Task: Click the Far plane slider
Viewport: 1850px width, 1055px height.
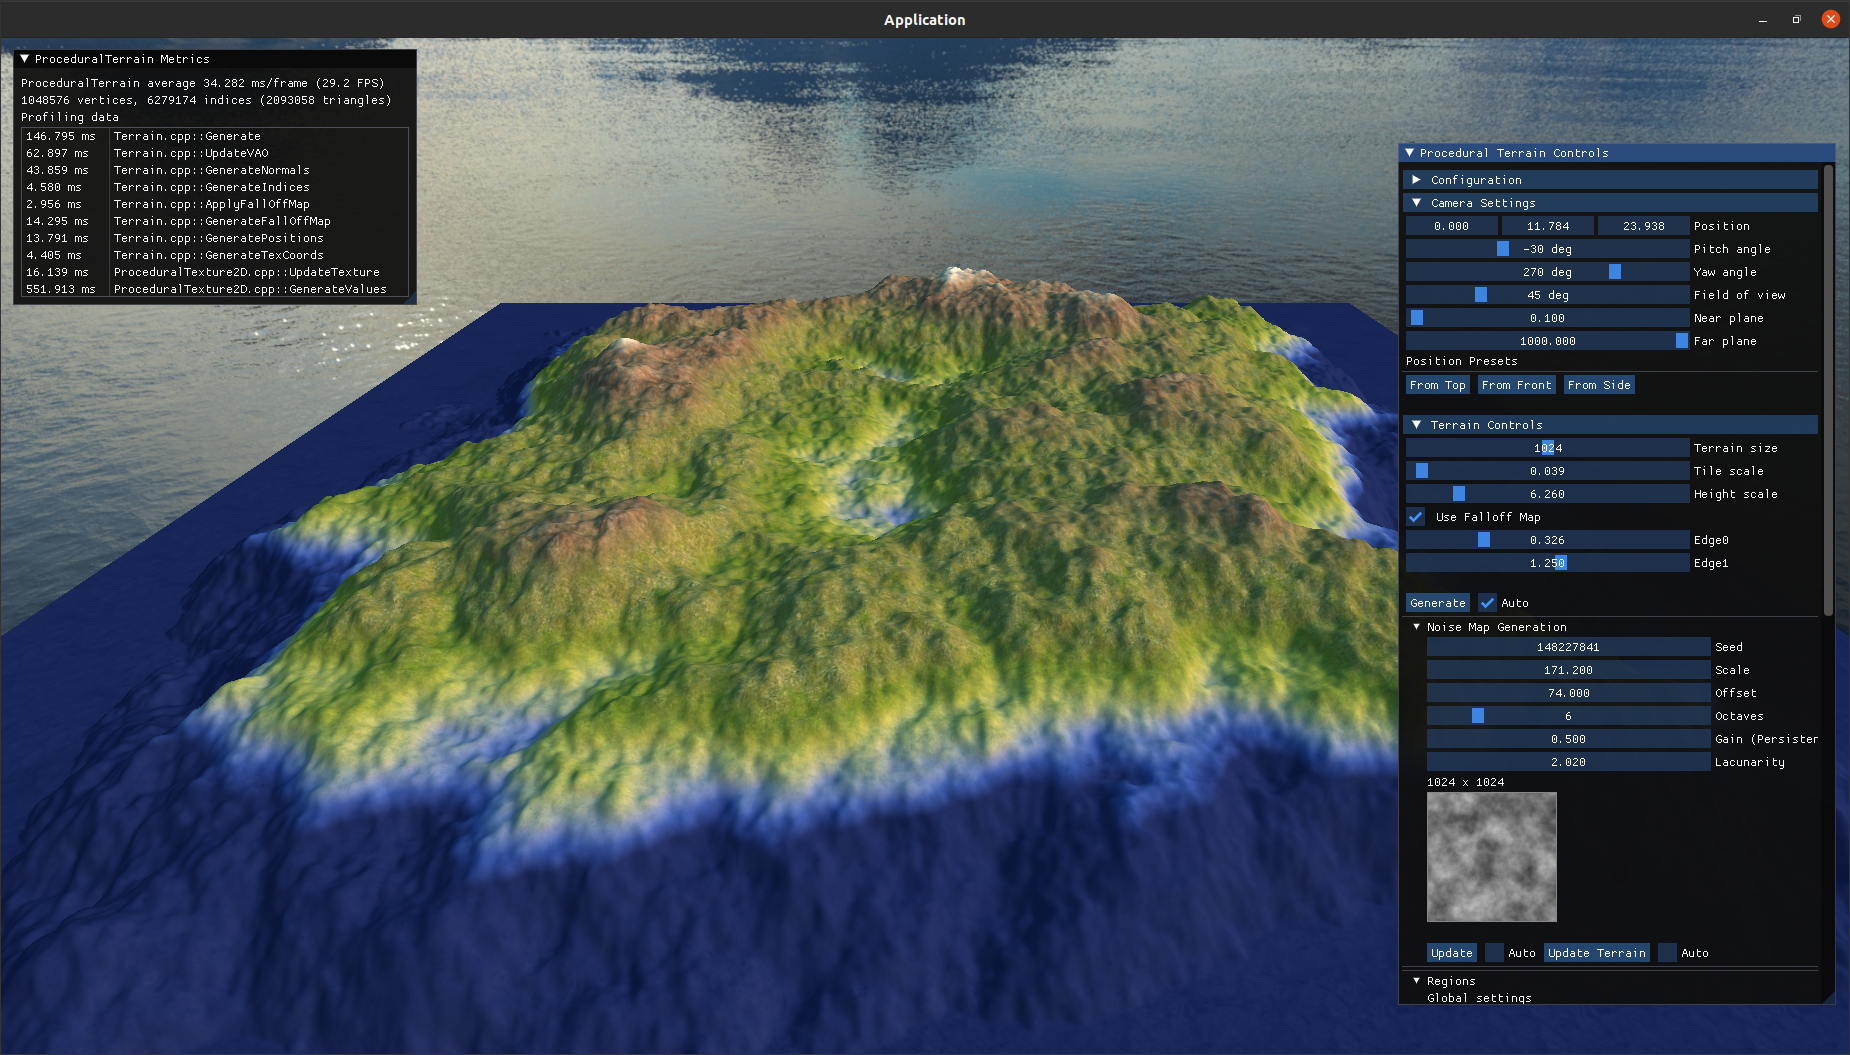Action: pyautogui.click(x=1547, y=341)
